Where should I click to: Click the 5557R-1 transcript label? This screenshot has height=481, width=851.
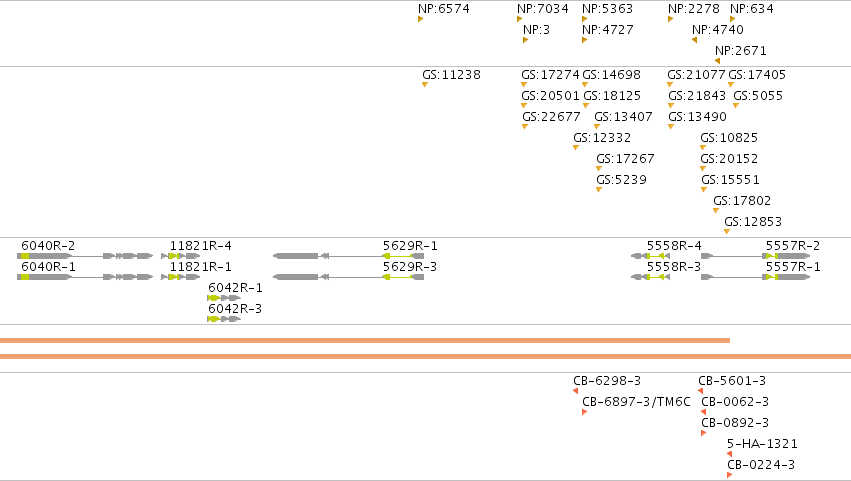[x=793, y=267]
